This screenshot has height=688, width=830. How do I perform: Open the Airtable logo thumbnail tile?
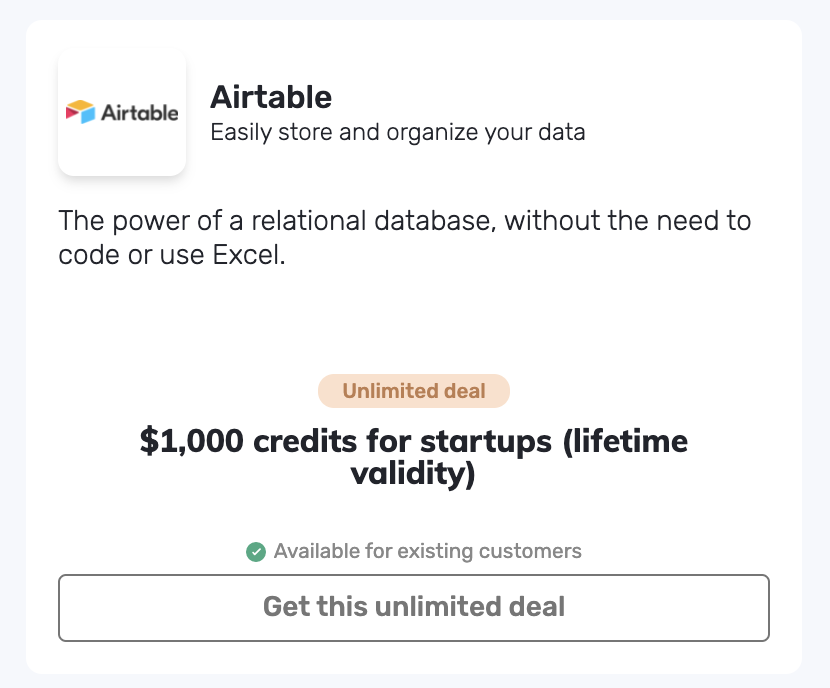pyautogui.click(x=122, y=112)
